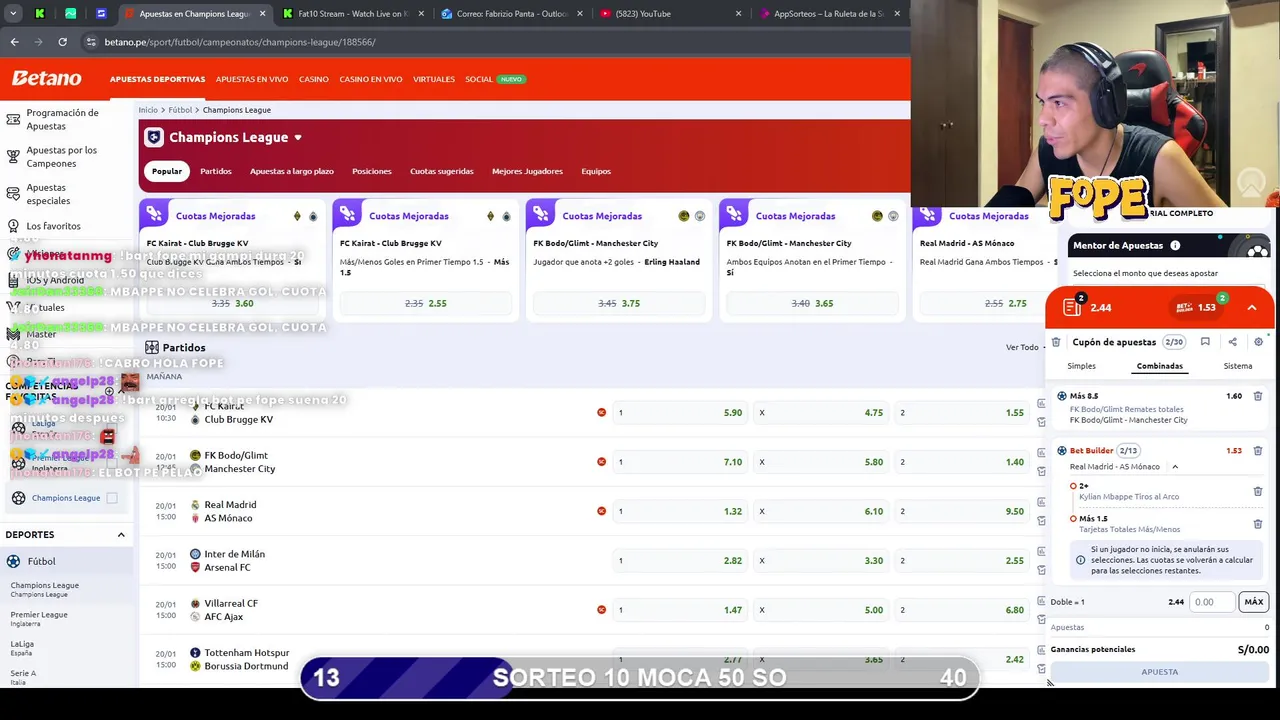
Task: Open Mentor de Apuestas info icon
Action: pyautogui.click(x=1175, y=246)
